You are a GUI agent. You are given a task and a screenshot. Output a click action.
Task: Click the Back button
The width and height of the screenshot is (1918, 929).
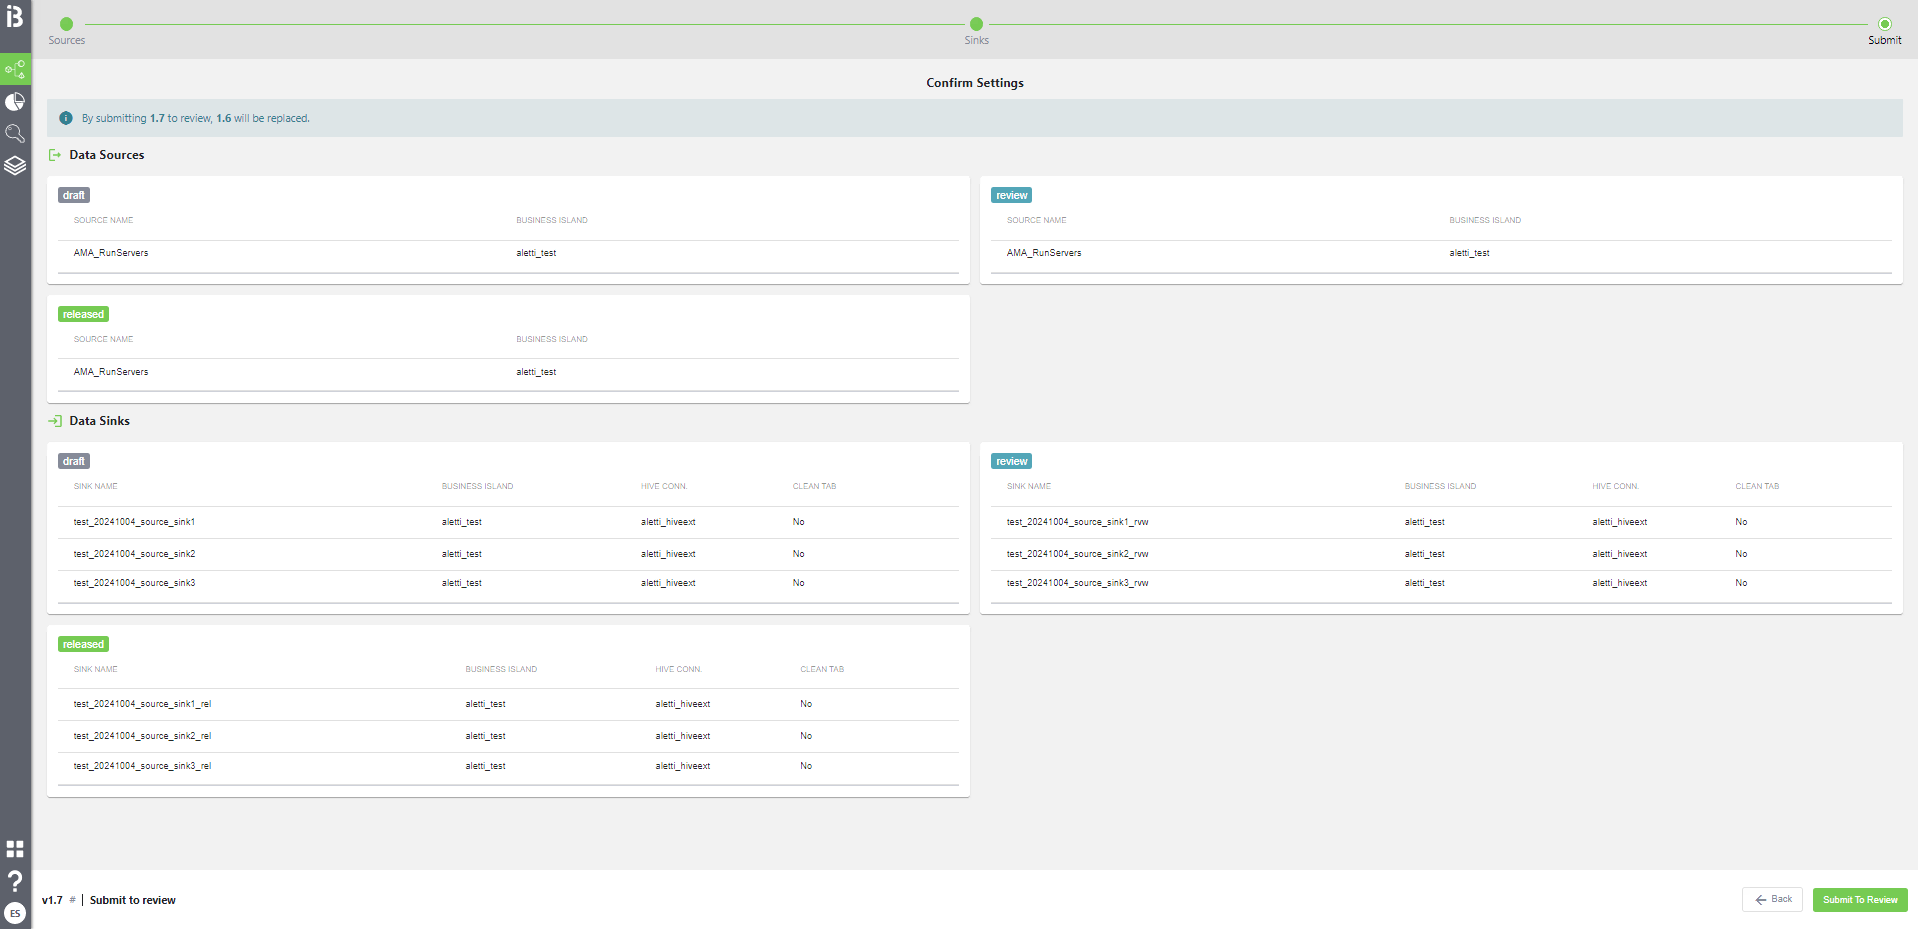pyautogui.click(x=1772, y=899)
